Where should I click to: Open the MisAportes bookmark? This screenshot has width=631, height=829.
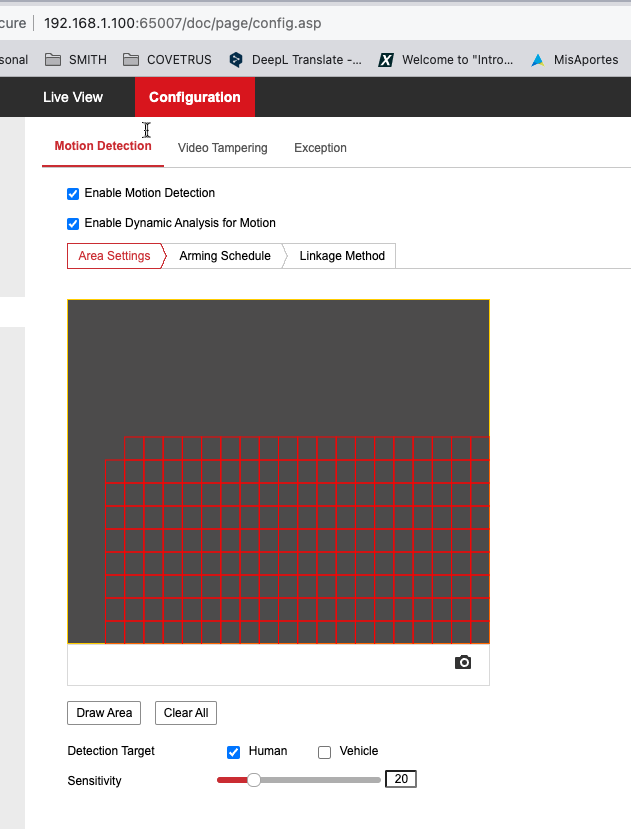pos(575,60)
